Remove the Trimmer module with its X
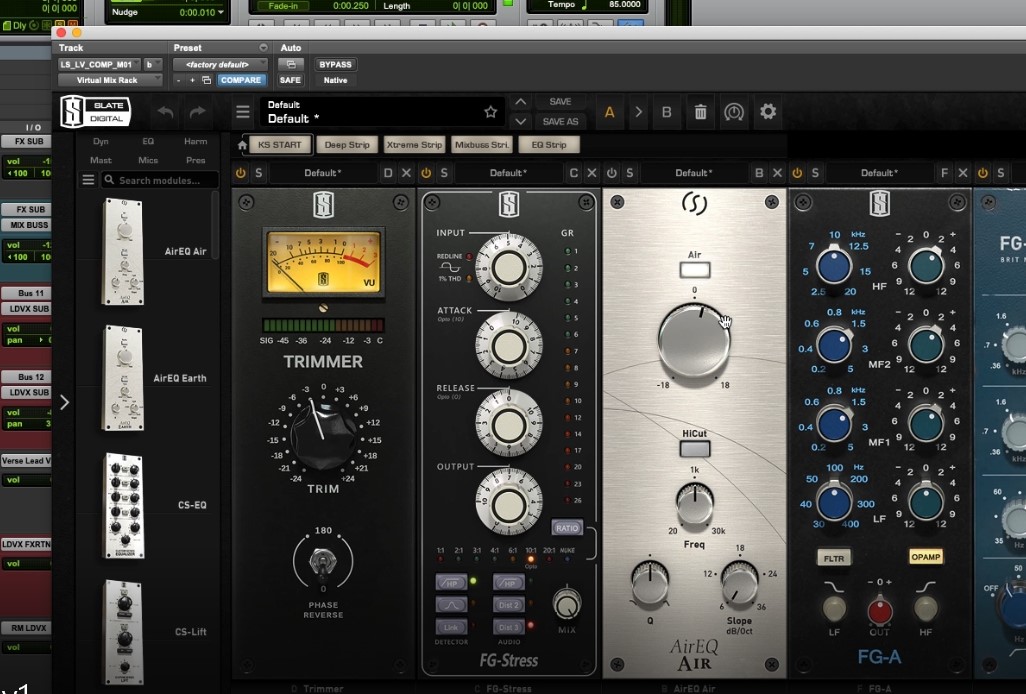This screenshot has width=1026, height=694. pyautogui.click(x=406, y=173)
